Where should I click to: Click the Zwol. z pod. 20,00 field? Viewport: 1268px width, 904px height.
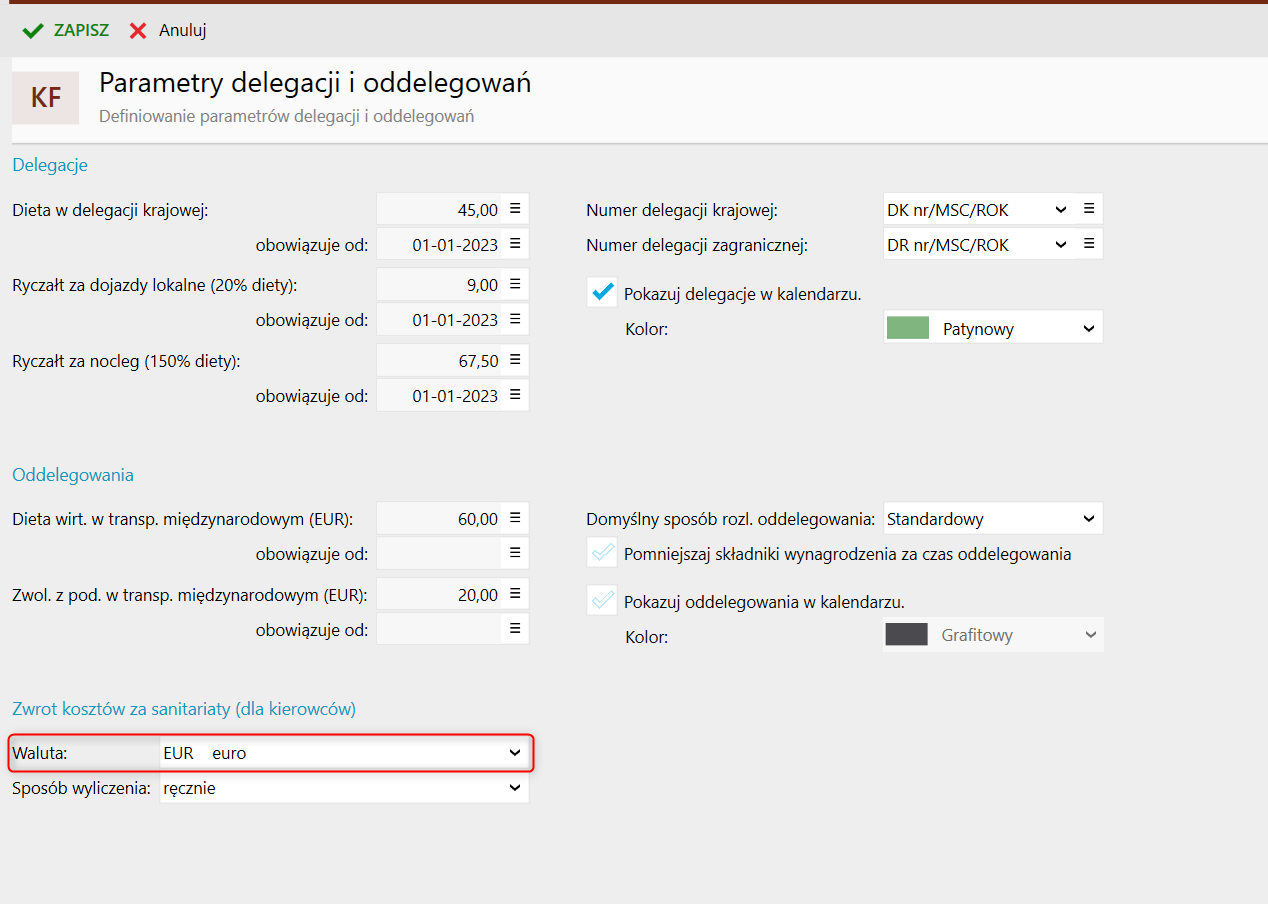[439, 595]
